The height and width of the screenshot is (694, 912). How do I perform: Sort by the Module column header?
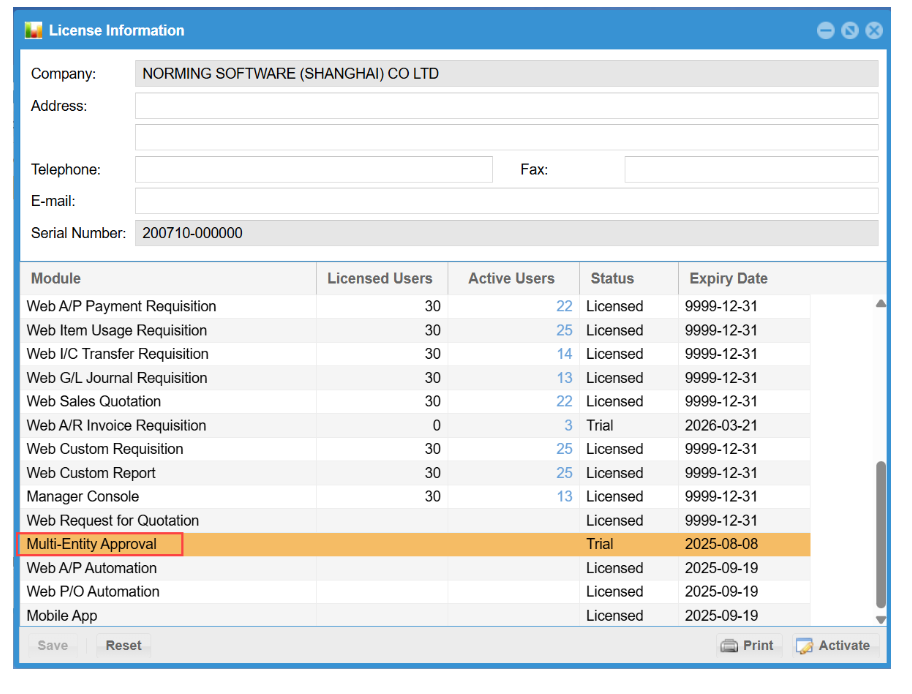click(56, 278)
